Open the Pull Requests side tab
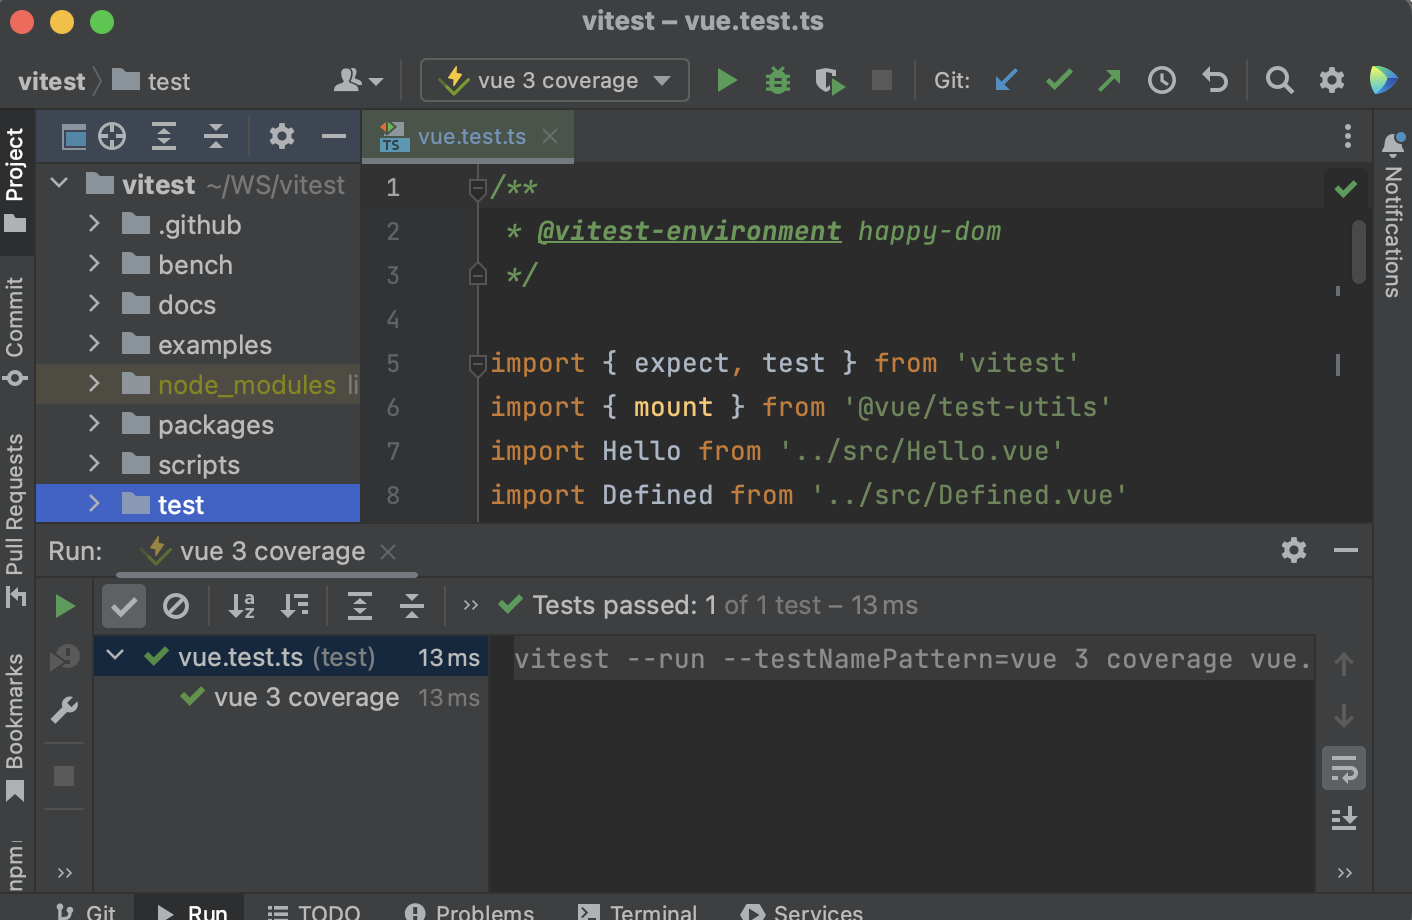1412x920 pixels. point(16,520)
